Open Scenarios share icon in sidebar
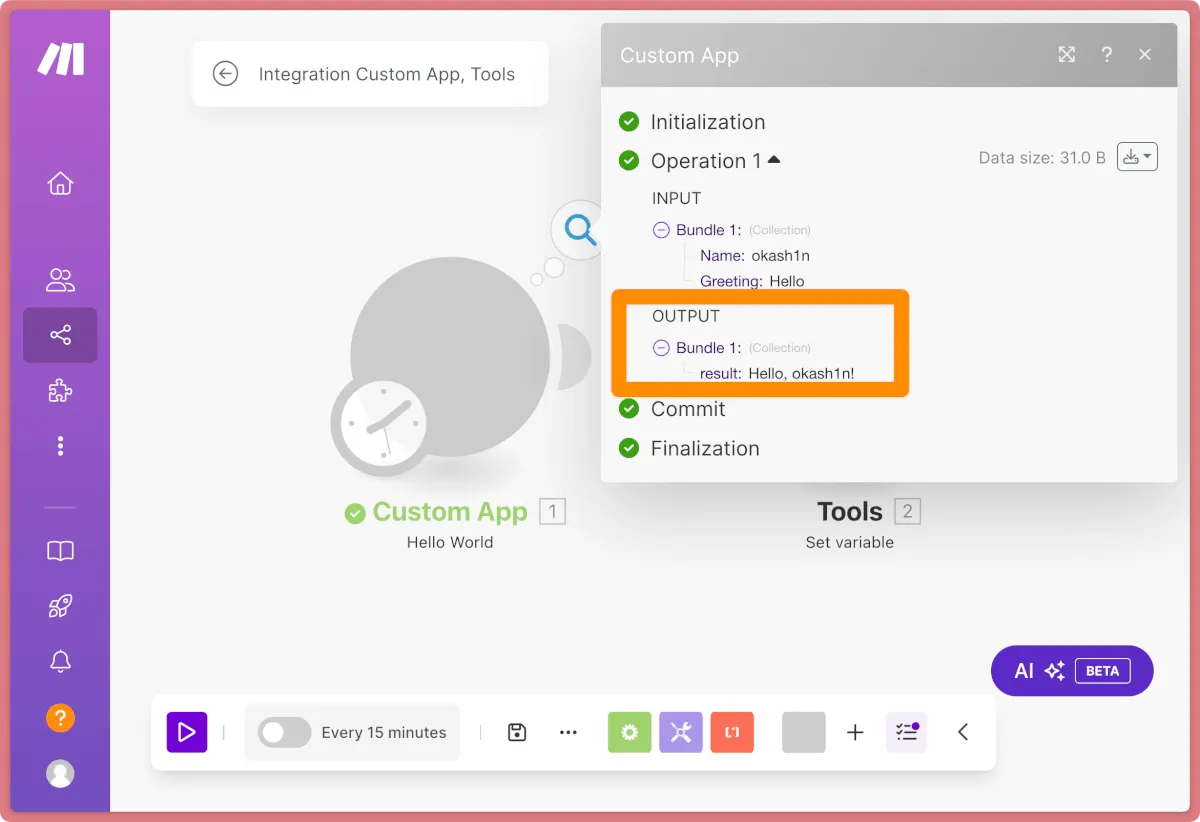Screen dimensions: 1200x822 (60, 335)
